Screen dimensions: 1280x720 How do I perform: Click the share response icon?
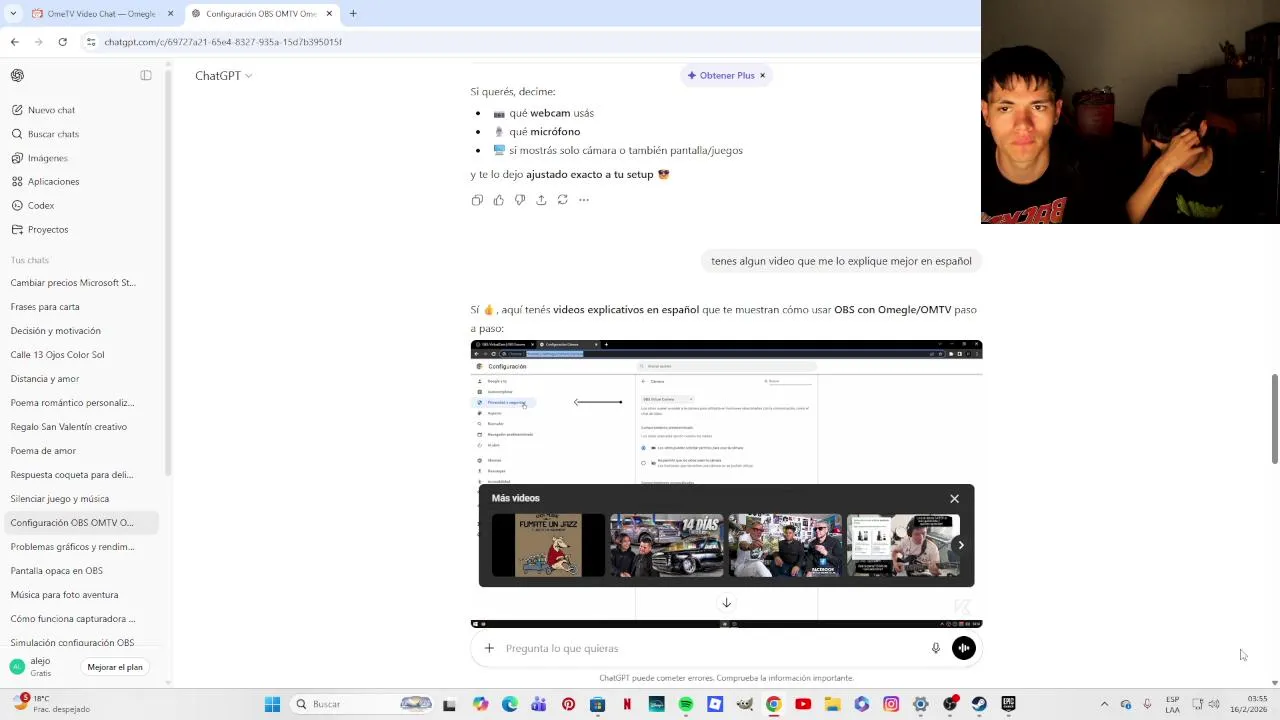[541, 200]
